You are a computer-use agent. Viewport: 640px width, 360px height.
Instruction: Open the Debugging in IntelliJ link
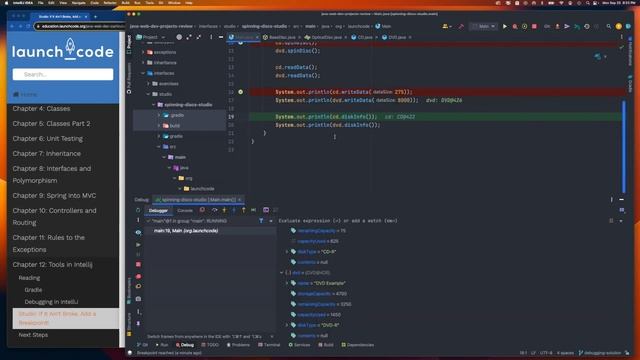51,302
